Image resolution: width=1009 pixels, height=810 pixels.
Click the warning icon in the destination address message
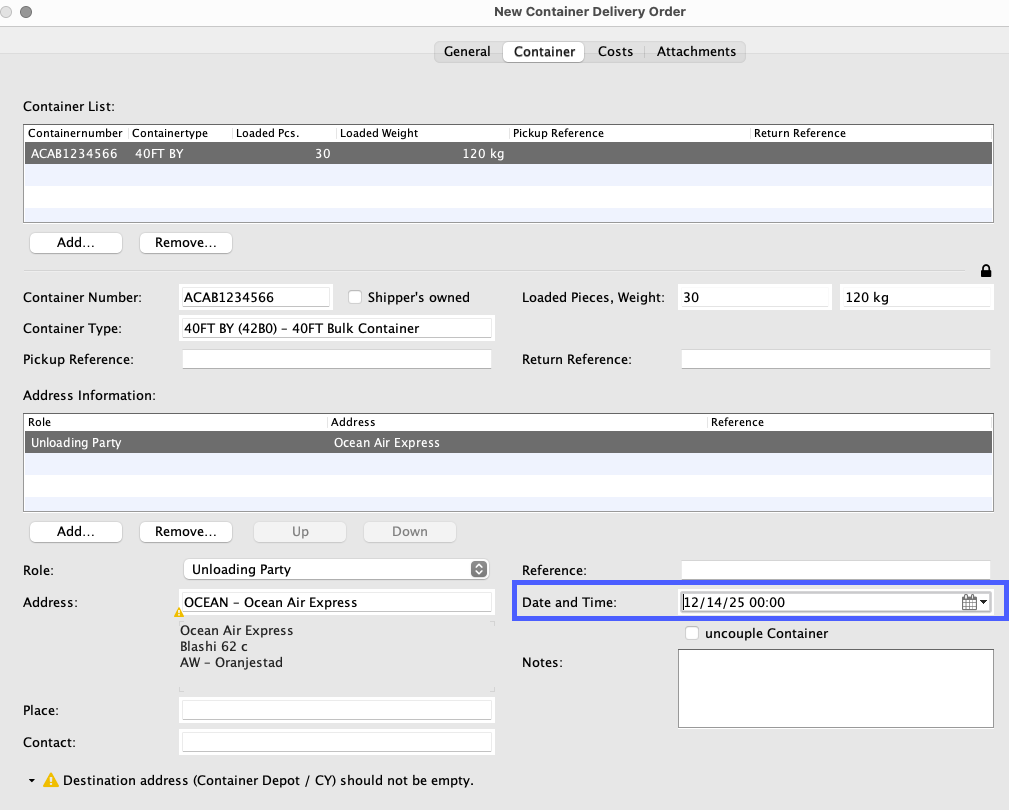point(50,780)
